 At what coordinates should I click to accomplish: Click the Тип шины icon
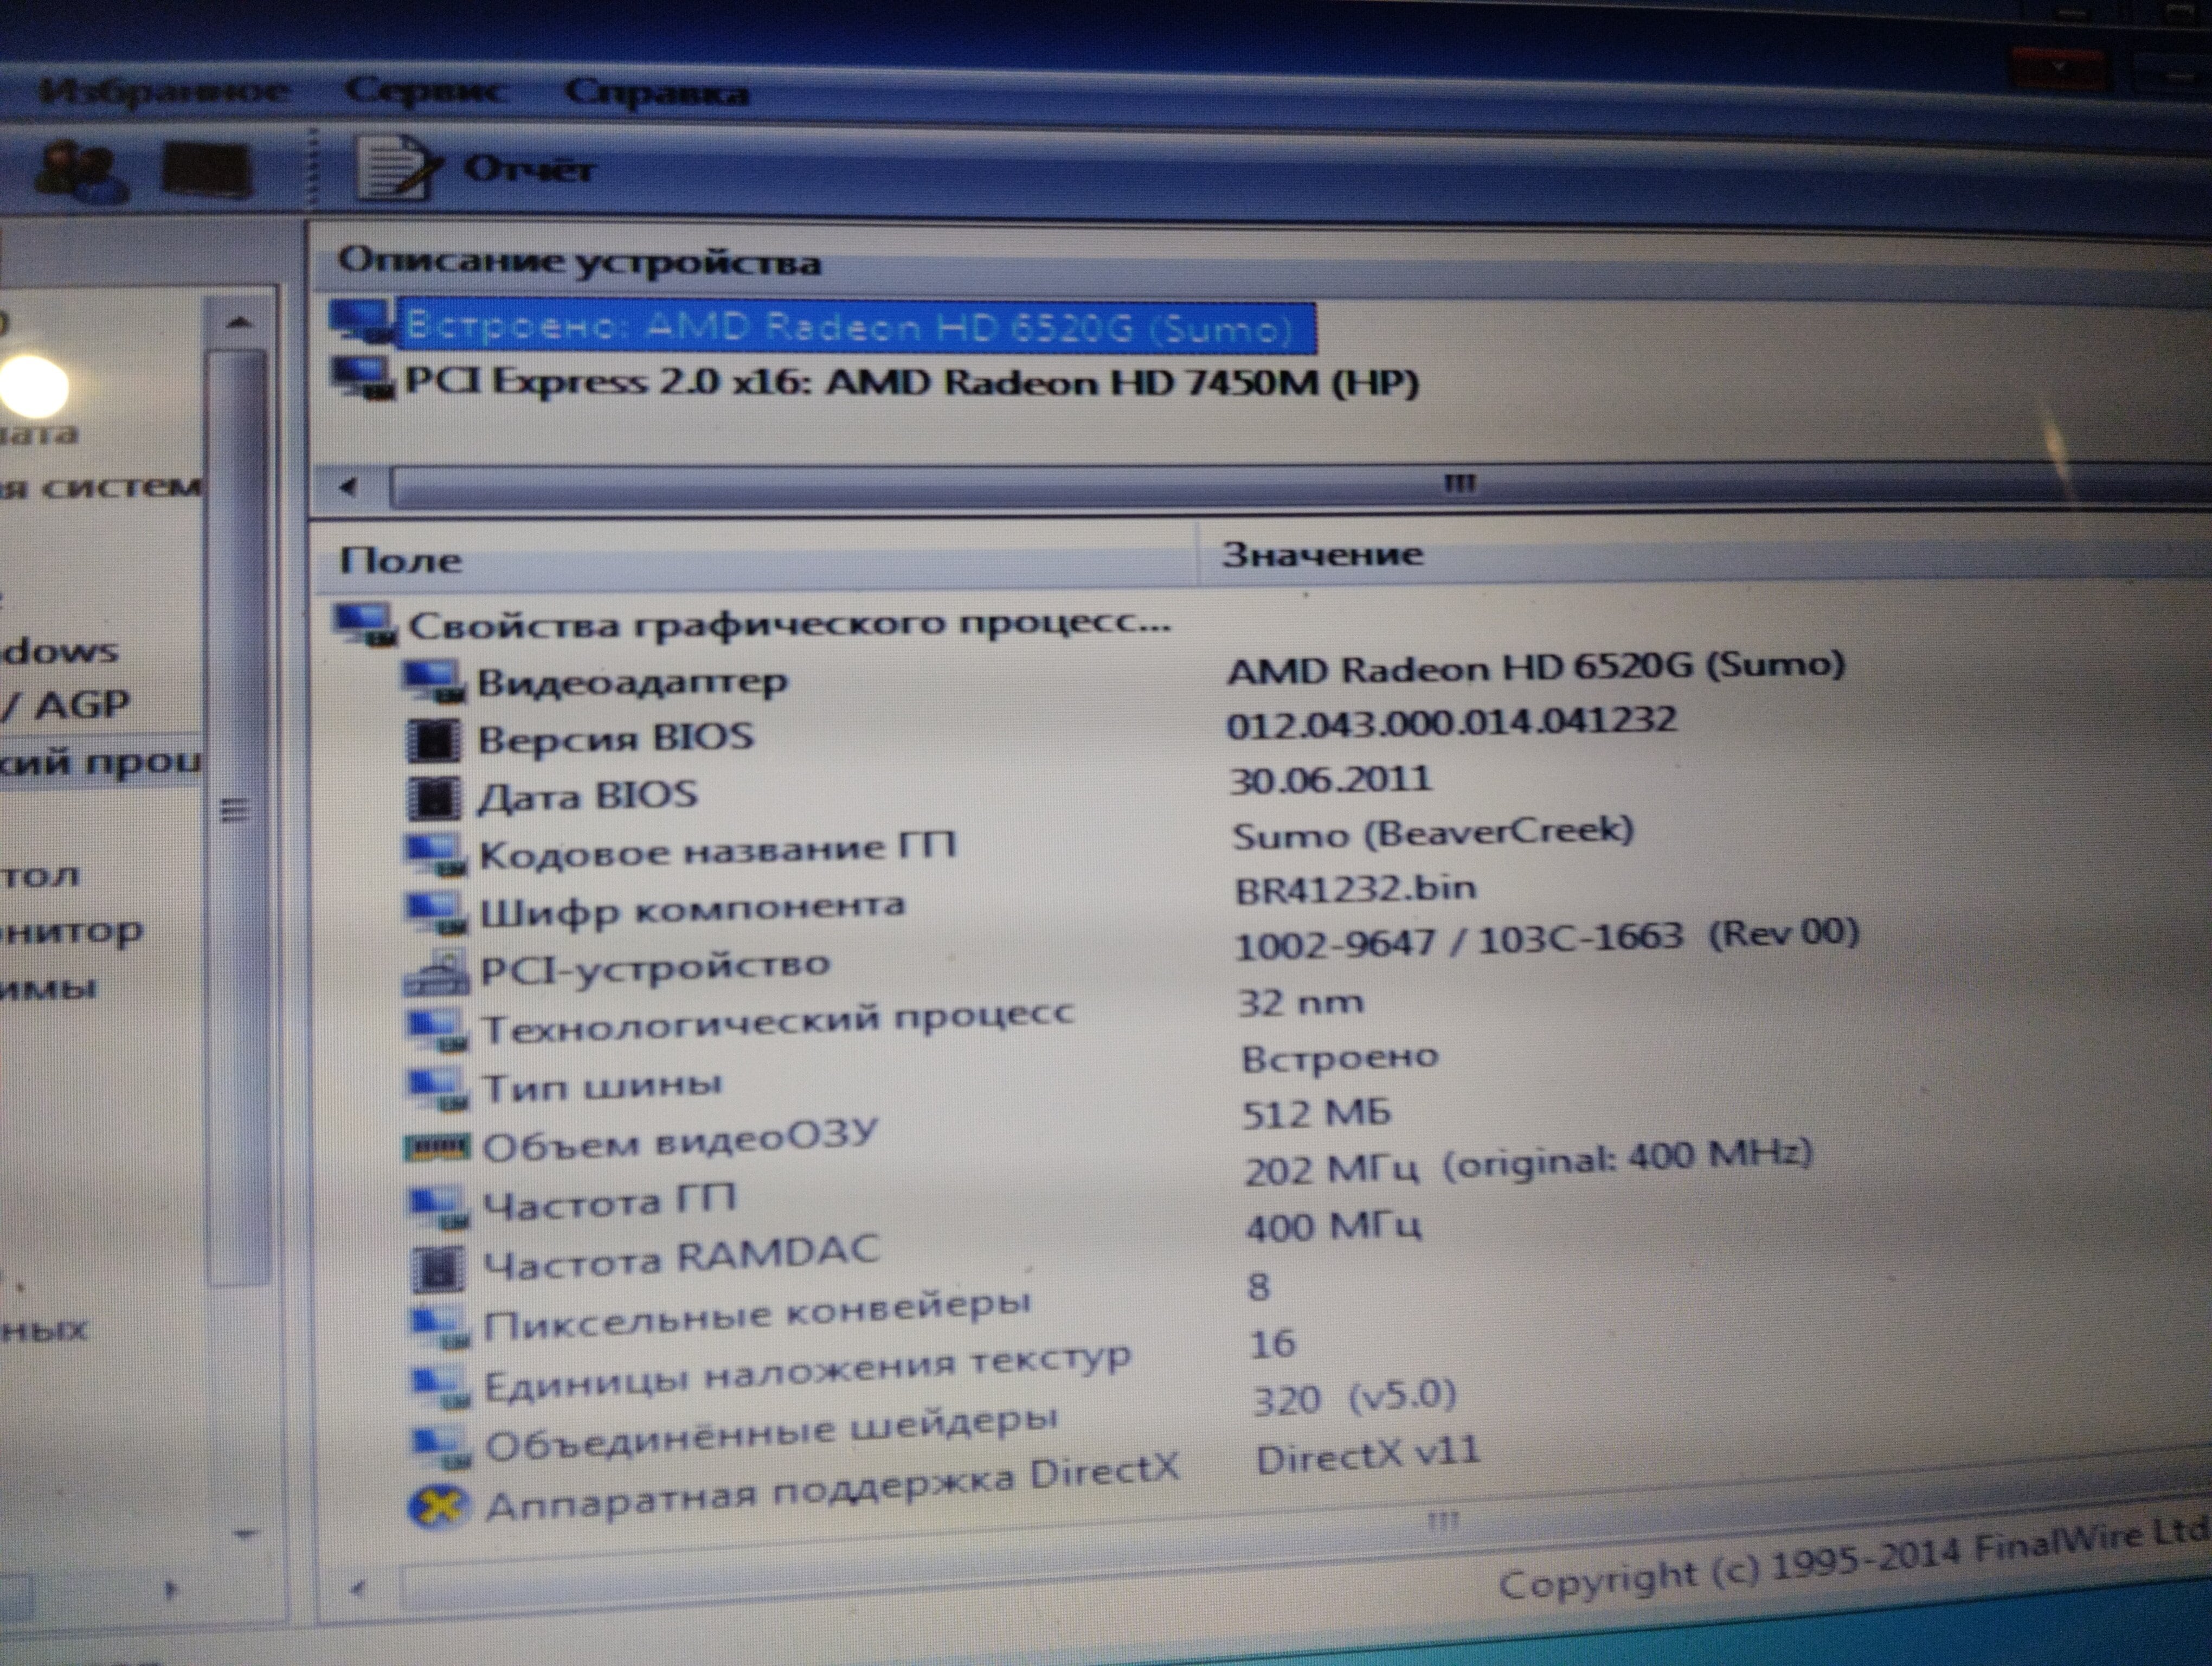[x=439, y=1089]
